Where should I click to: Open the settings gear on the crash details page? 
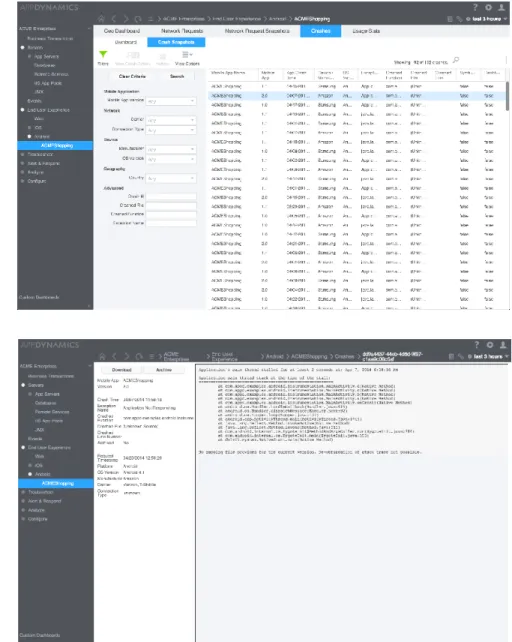point(489,345)
